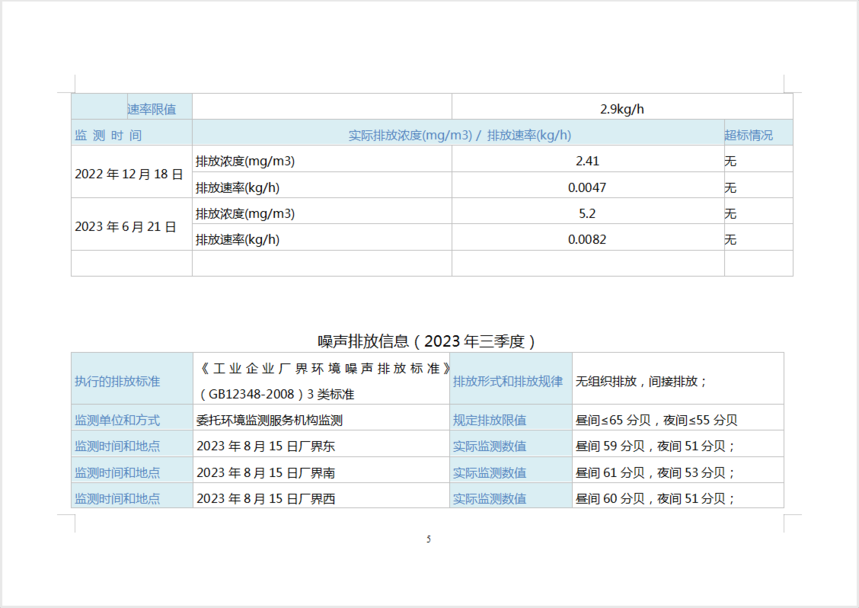Select the 2022年12月18日 date cell
Viewport: 859px width, 608px height.
129,174
